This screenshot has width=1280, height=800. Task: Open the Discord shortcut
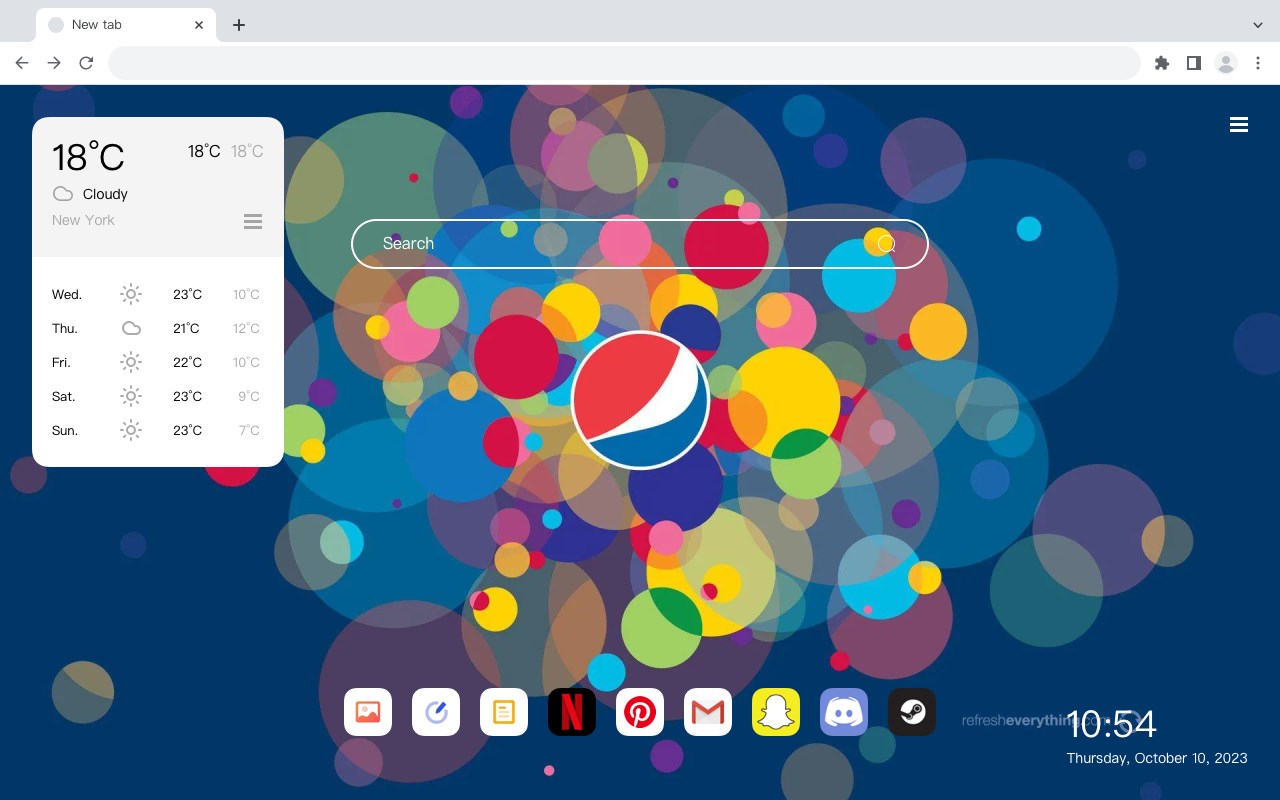(844, 712)
